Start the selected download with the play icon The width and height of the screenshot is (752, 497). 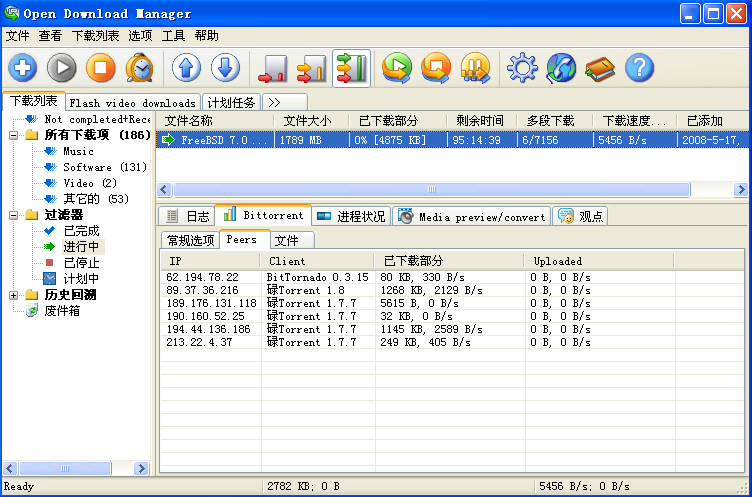(x=62, y=68)
